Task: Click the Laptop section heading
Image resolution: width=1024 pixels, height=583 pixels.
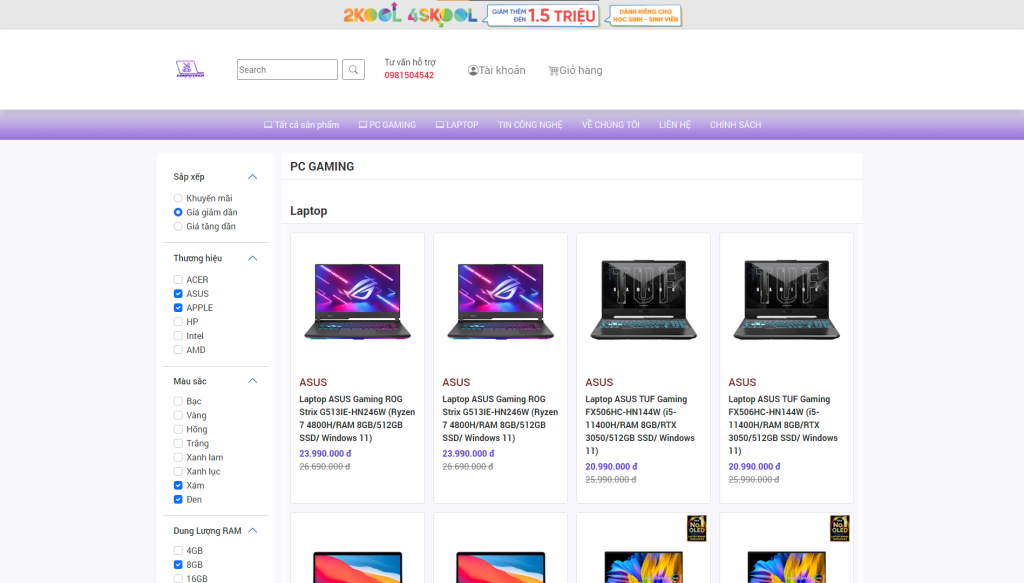Action: (x=309, y=211)
